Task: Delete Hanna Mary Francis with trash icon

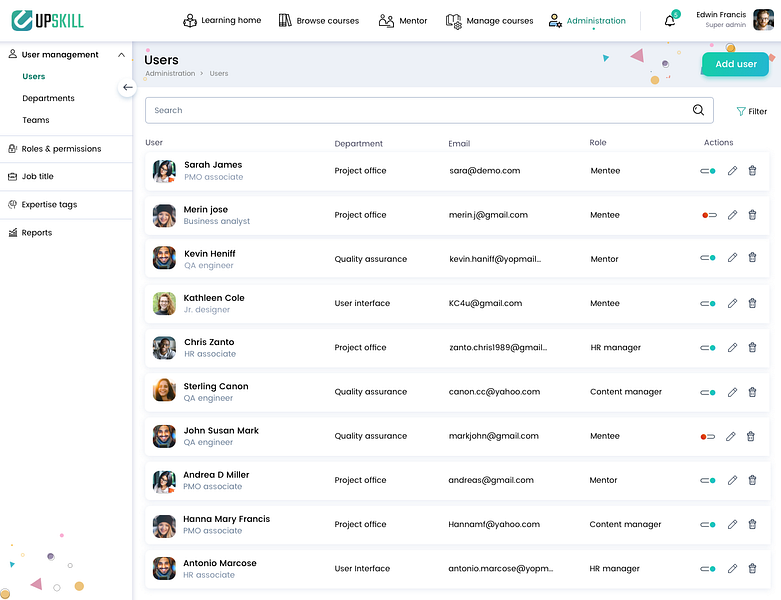Action: (x=752, y=524)
